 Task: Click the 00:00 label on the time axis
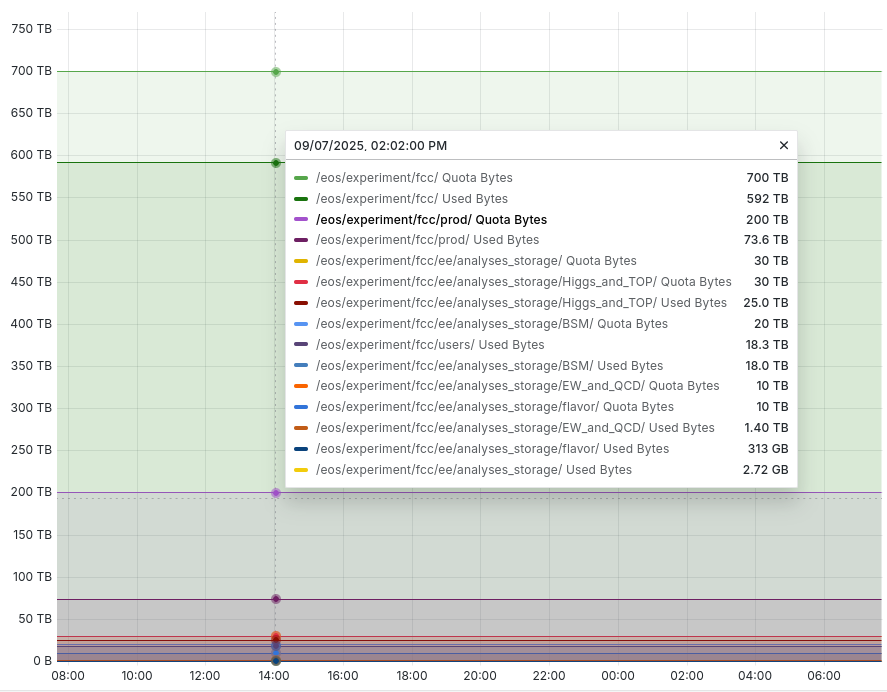pos(618,676)
